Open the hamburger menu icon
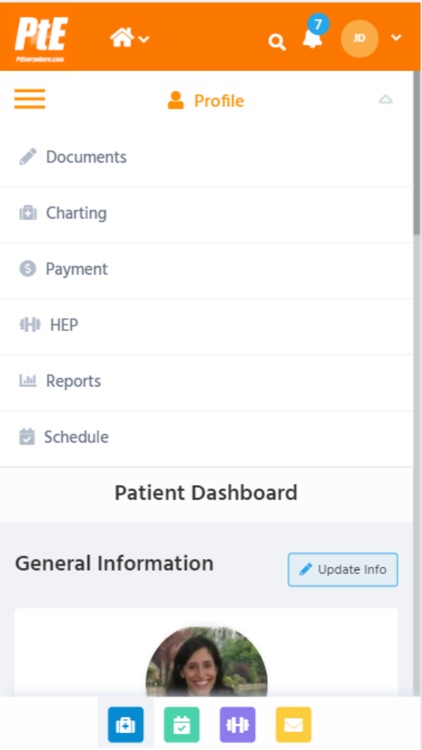The image size is (422, 750). pyautogui.click(x=30, y=99)
